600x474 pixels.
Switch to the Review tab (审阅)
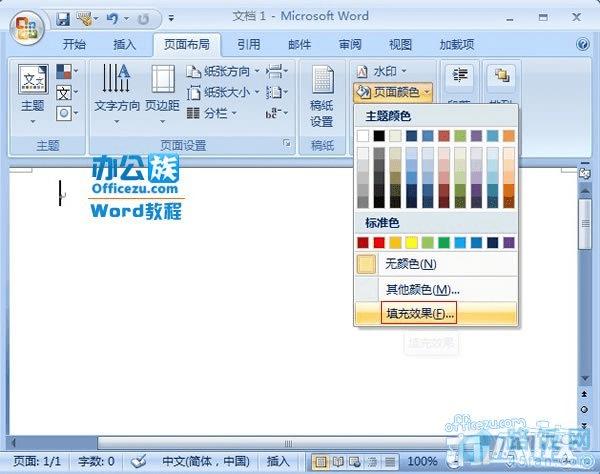pyautogui.click(x=350, y=44)
